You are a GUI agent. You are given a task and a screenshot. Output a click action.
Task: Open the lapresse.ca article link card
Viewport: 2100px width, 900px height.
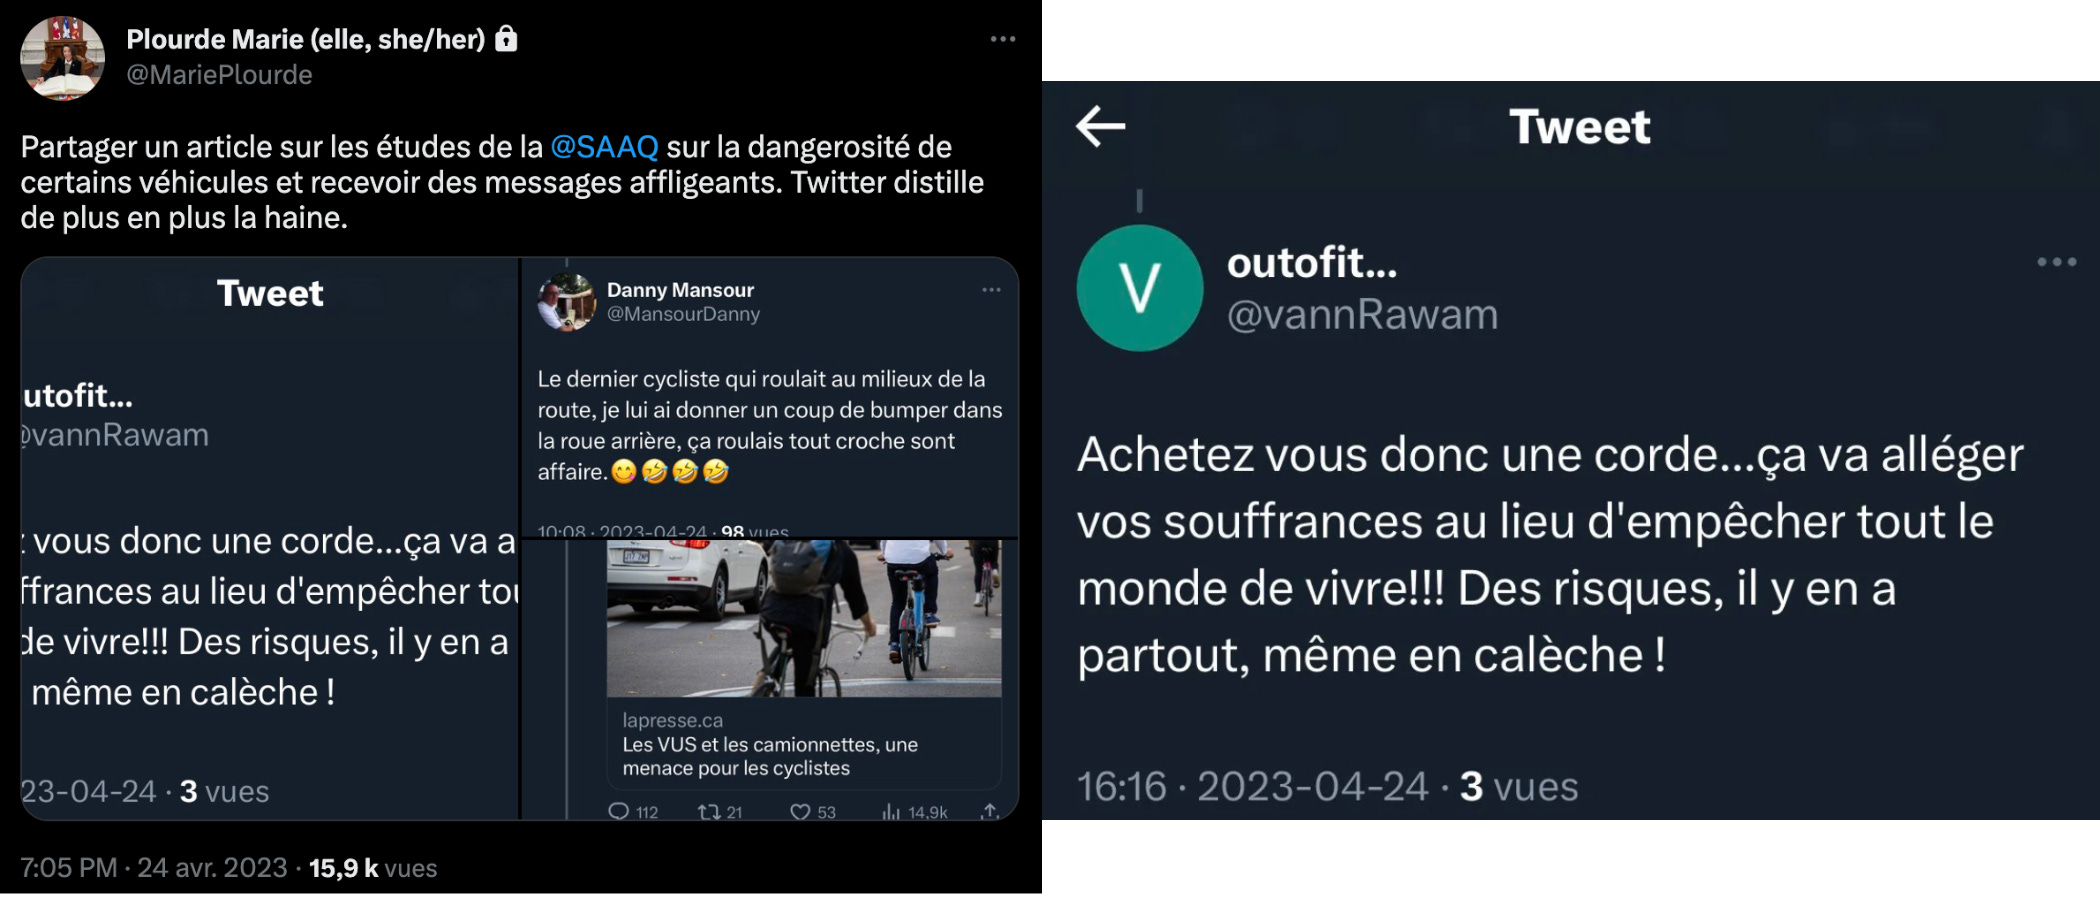804,744
